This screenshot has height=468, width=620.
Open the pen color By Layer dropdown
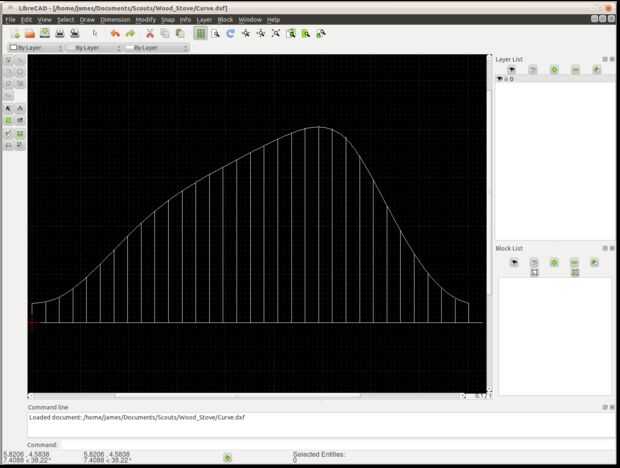point(36,48)
